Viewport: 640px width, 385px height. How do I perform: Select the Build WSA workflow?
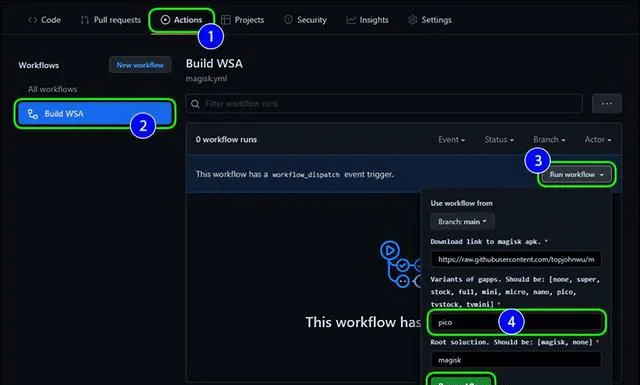95,113
